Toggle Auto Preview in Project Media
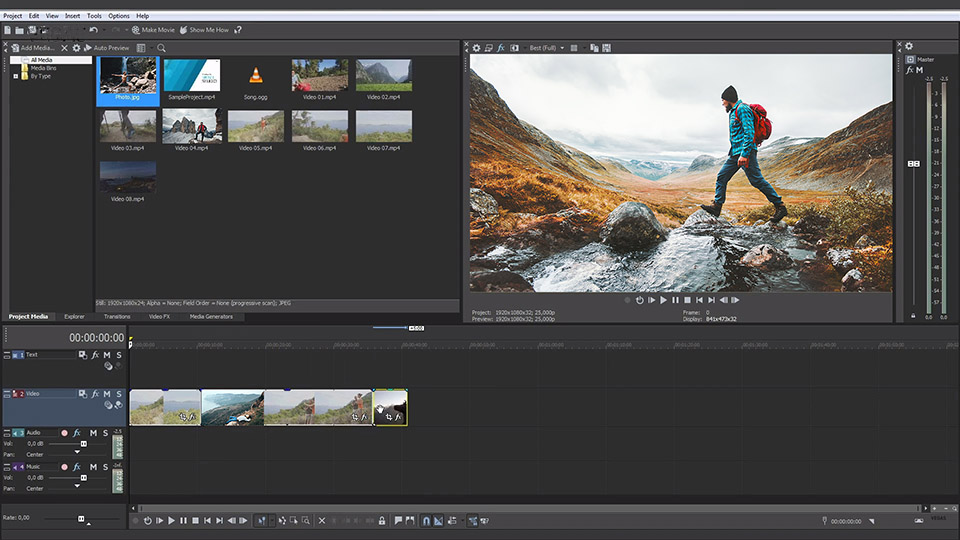The image size is (960, 540). coord(107,48)
